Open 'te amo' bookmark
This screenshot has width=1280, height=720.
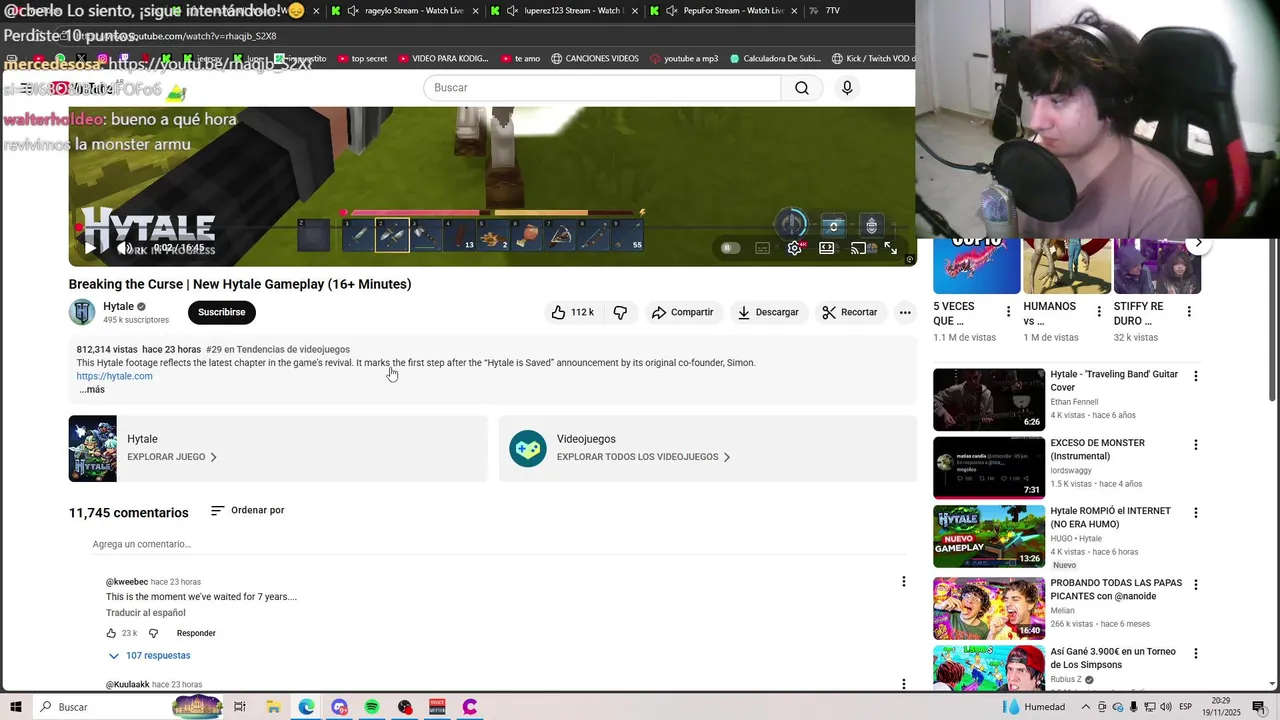(520, 58)
